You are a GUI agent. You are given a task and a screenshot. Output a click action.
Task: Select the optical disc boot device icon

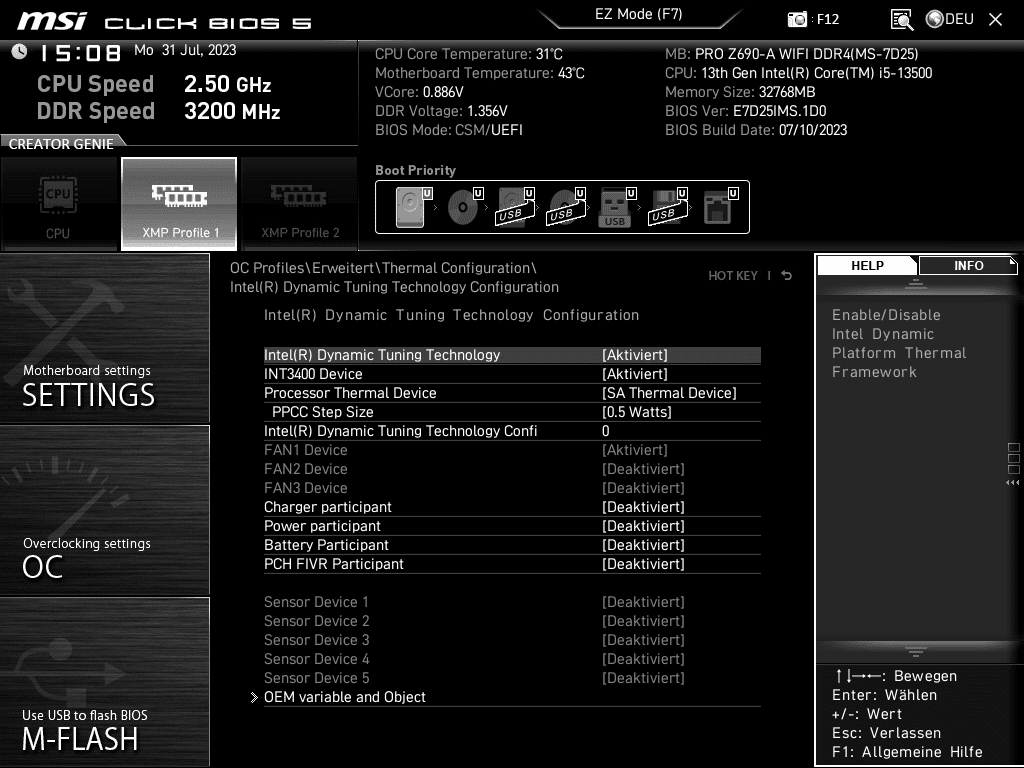pos(465,207)
